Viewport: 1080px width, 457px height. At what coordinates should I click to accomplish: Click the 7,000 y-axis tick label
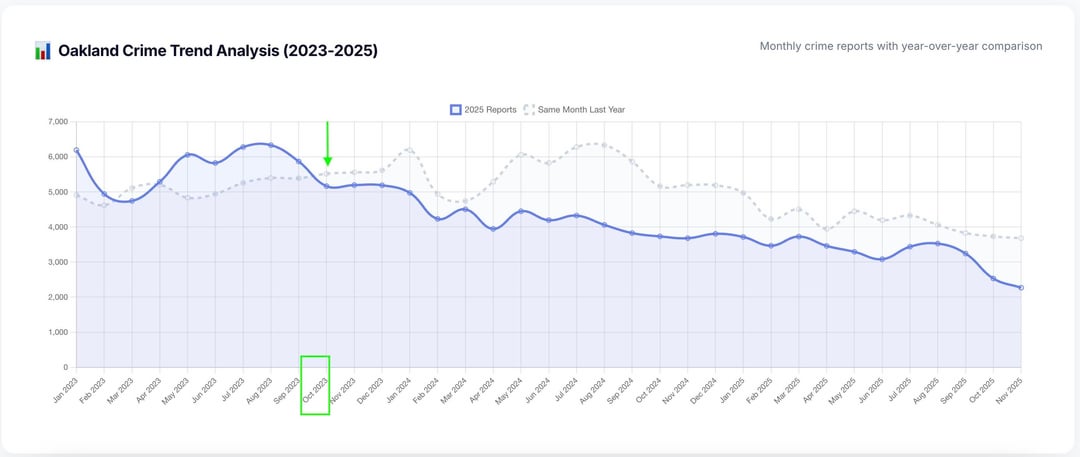click(x=55, y=122)
